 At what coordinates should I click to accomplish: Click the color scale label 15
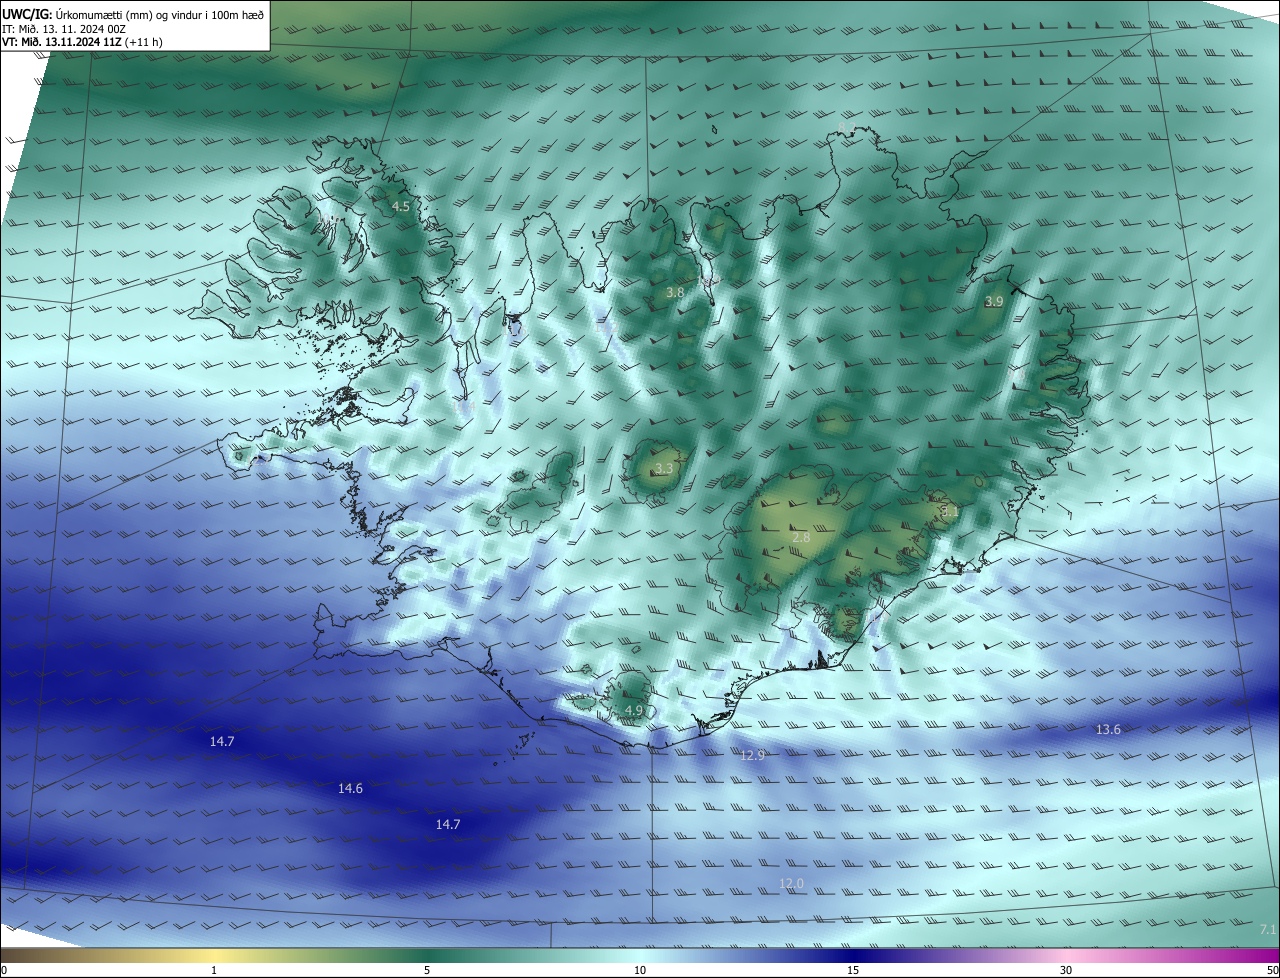(853, 971)
